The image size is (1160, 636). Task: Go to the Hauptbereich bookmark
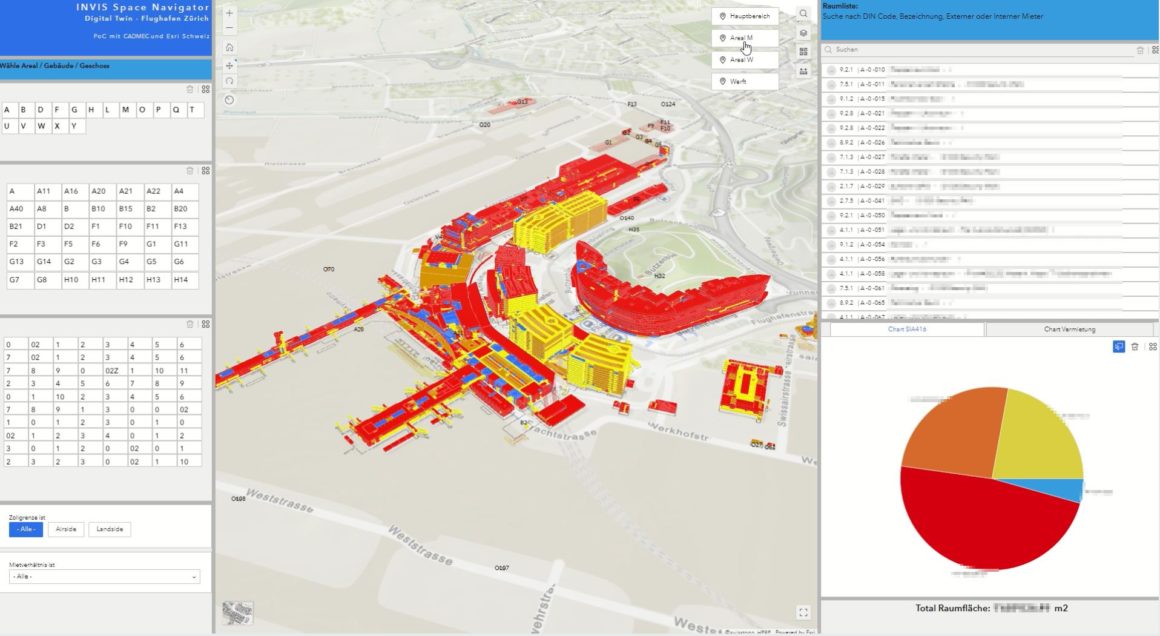(745, 16)
